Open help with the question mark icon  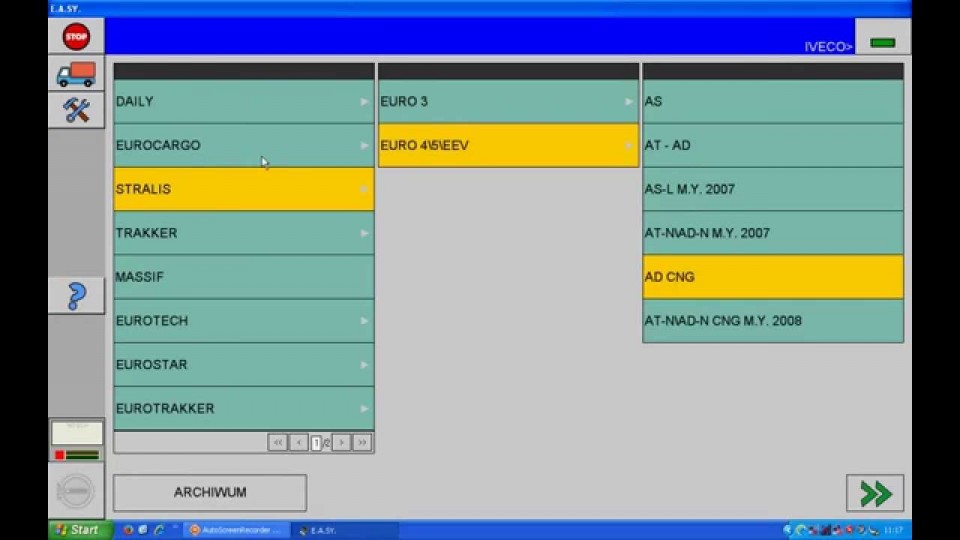pos(76,296)
